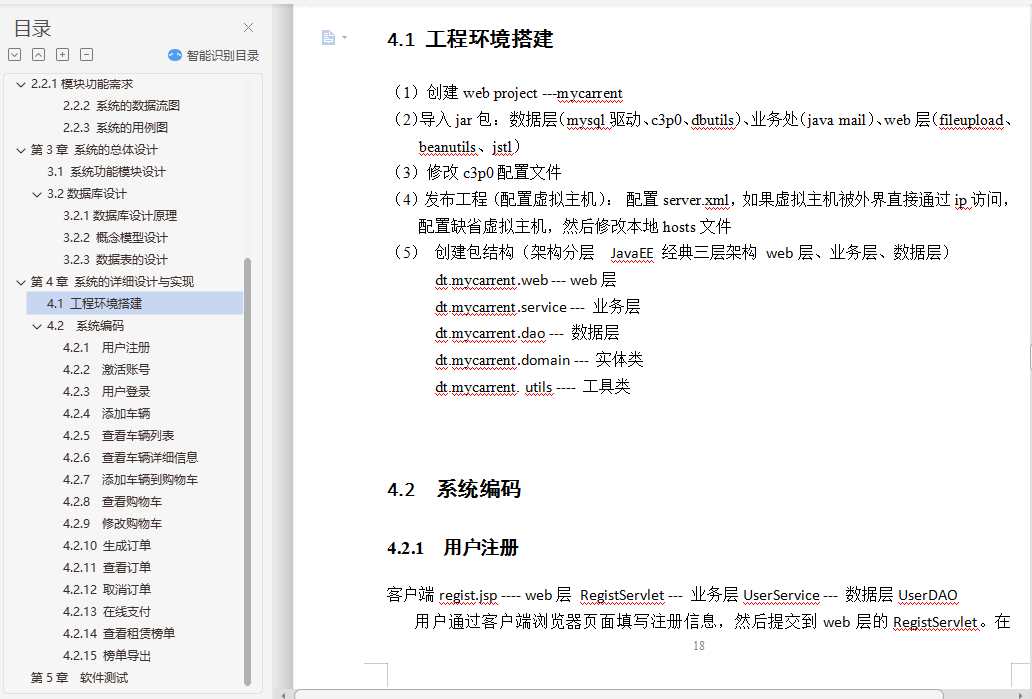Screen dimensions: 1032x699
Task: Select 3.1 系统功能模块设计 entry
Action: click(x=106, y=172)
